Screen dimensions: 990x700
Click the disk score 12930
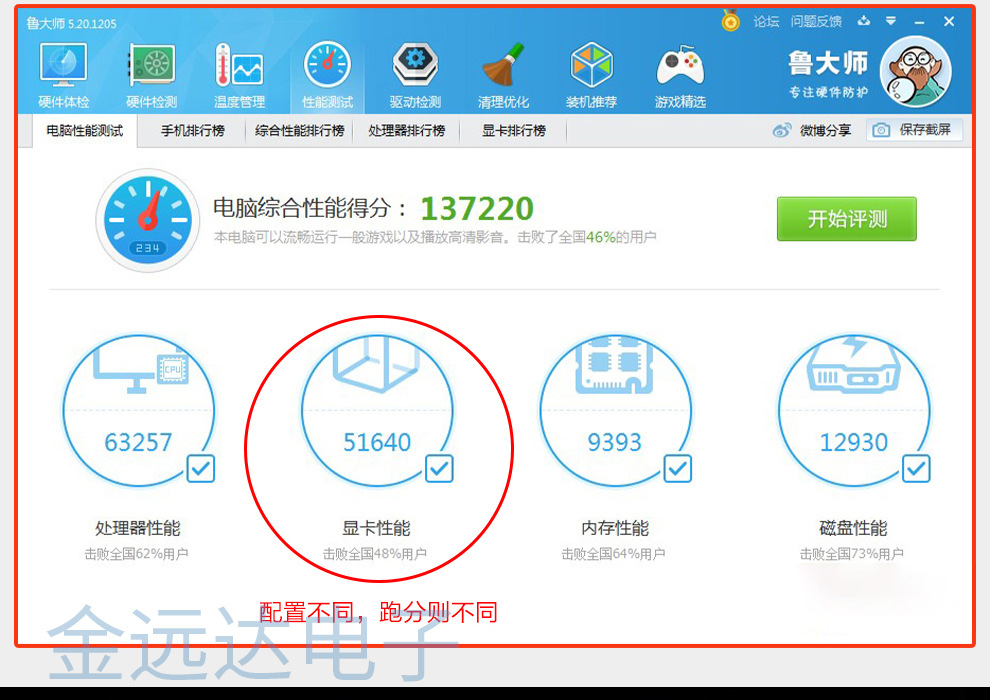tap(854, 442)
